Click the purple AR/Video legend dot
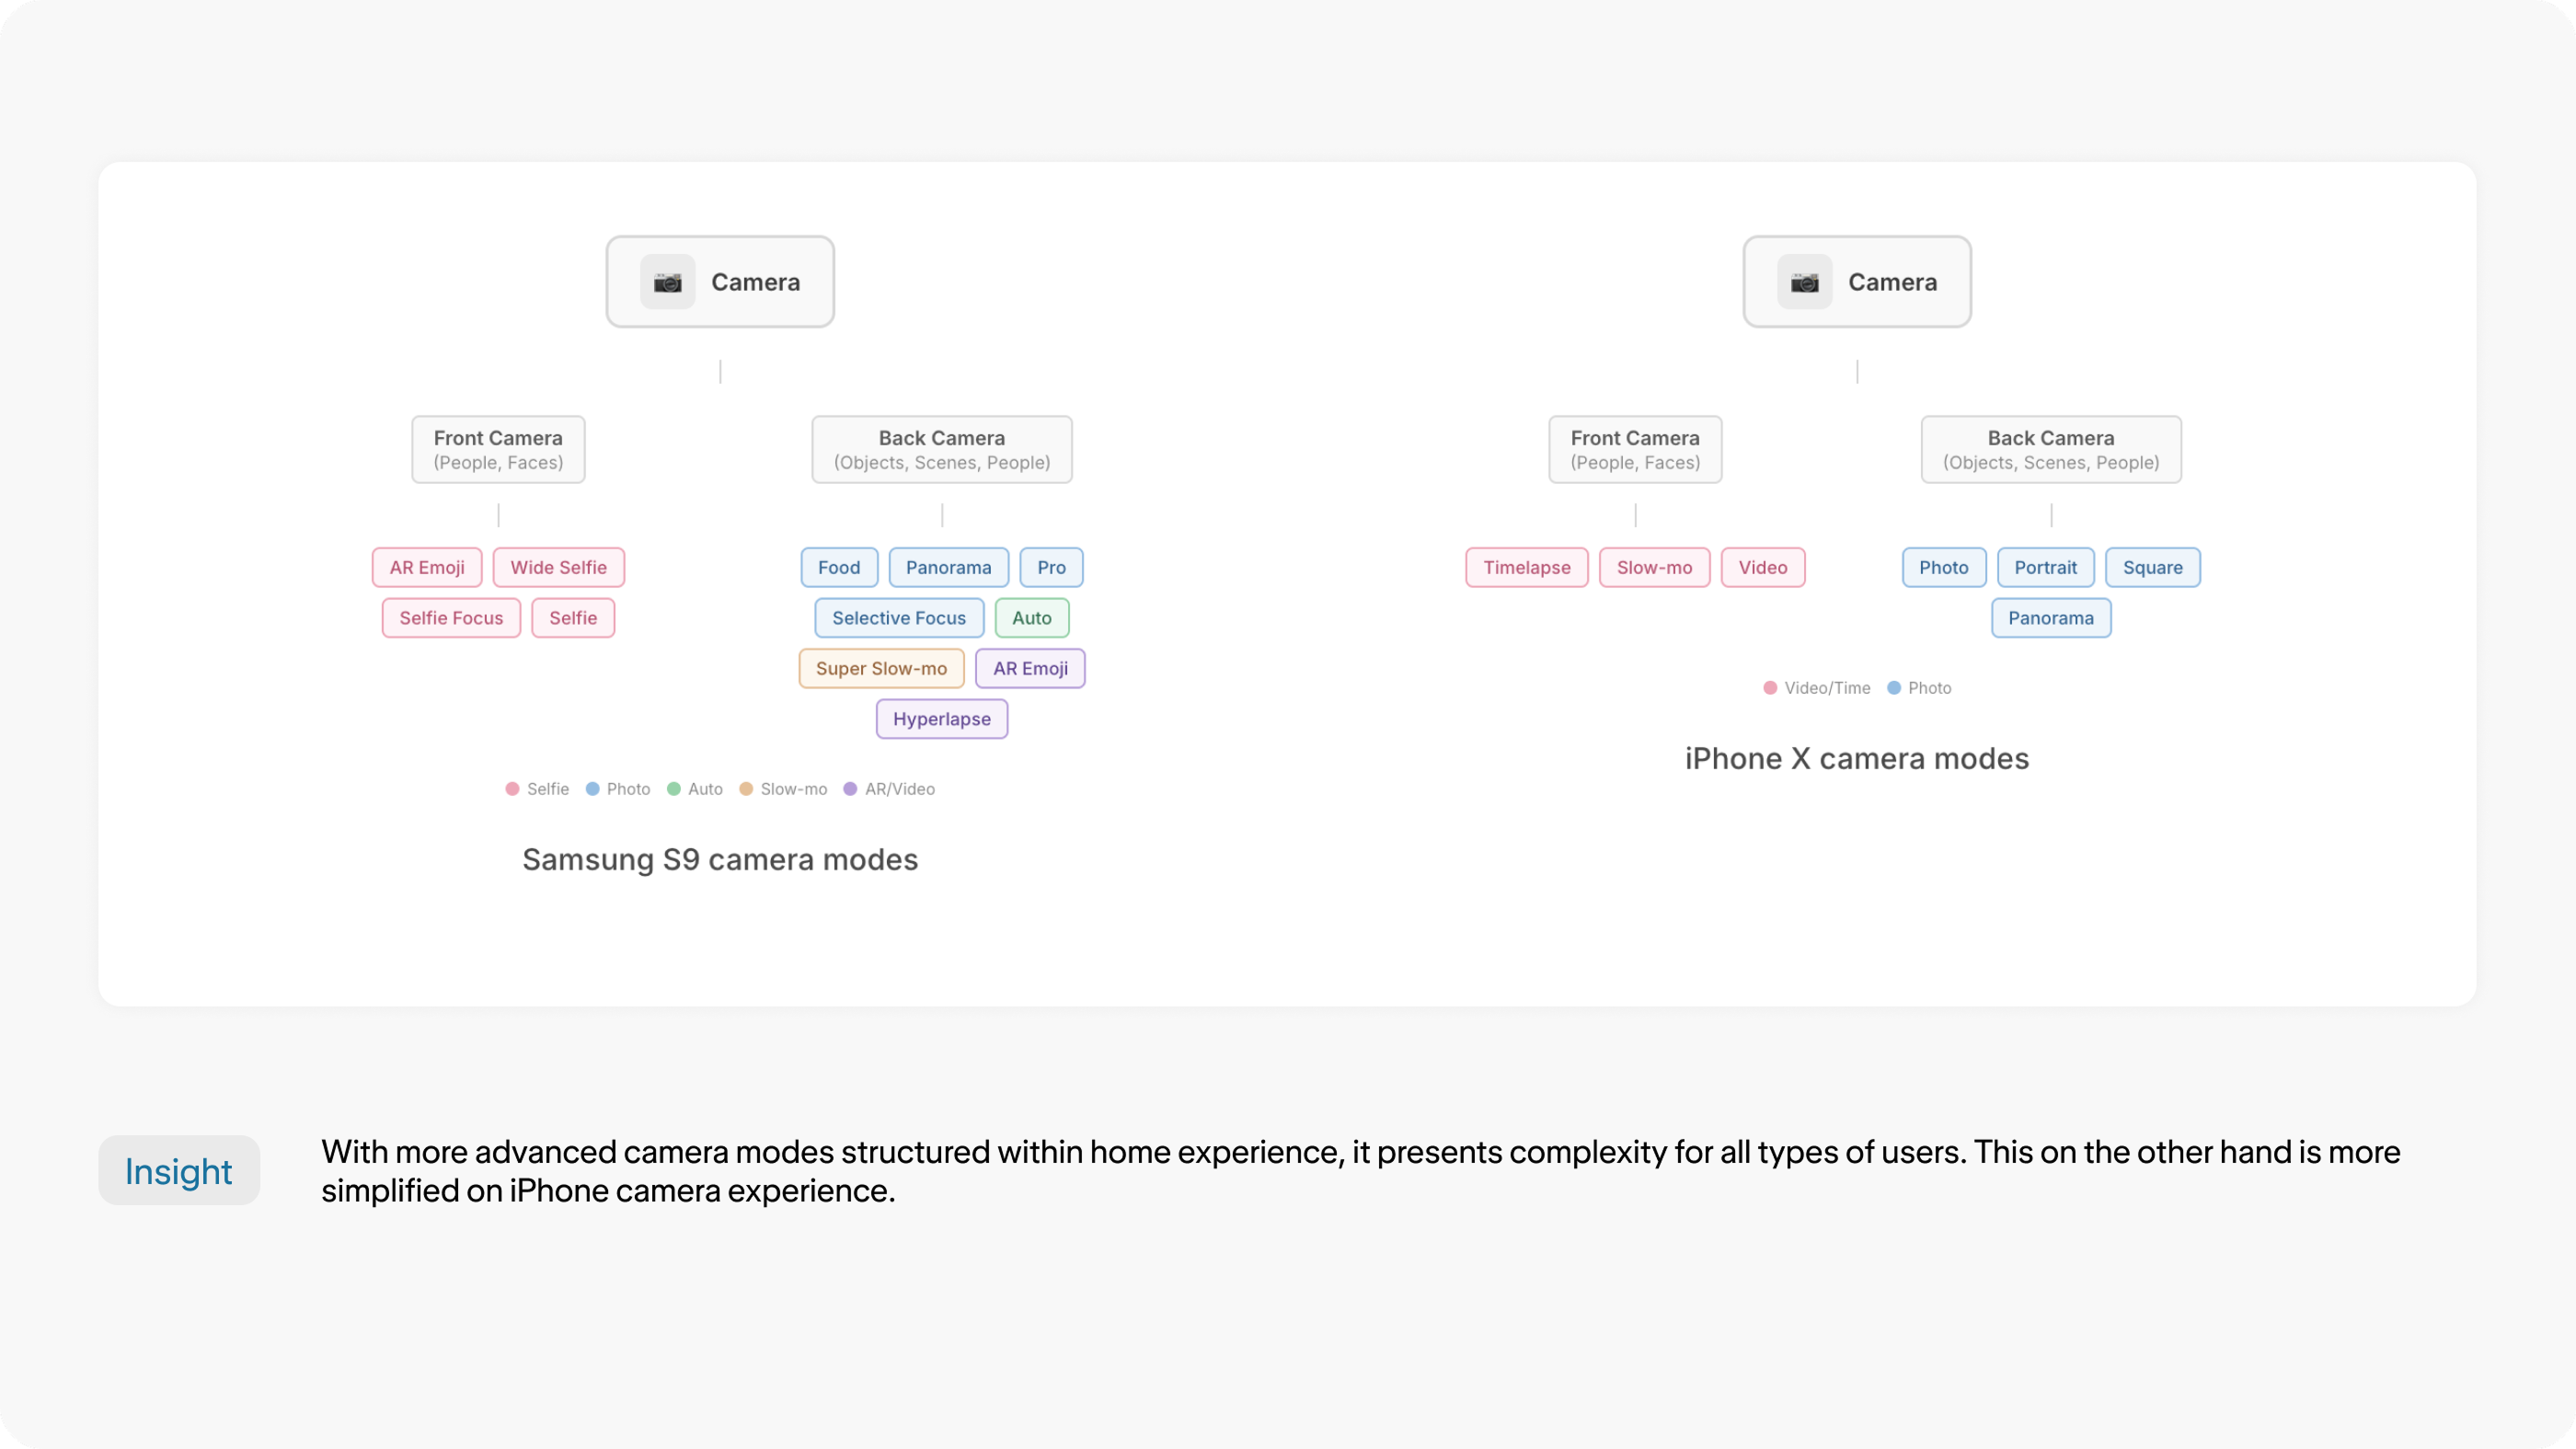Screen dimensions: 2576x1449 pos(850,789)
